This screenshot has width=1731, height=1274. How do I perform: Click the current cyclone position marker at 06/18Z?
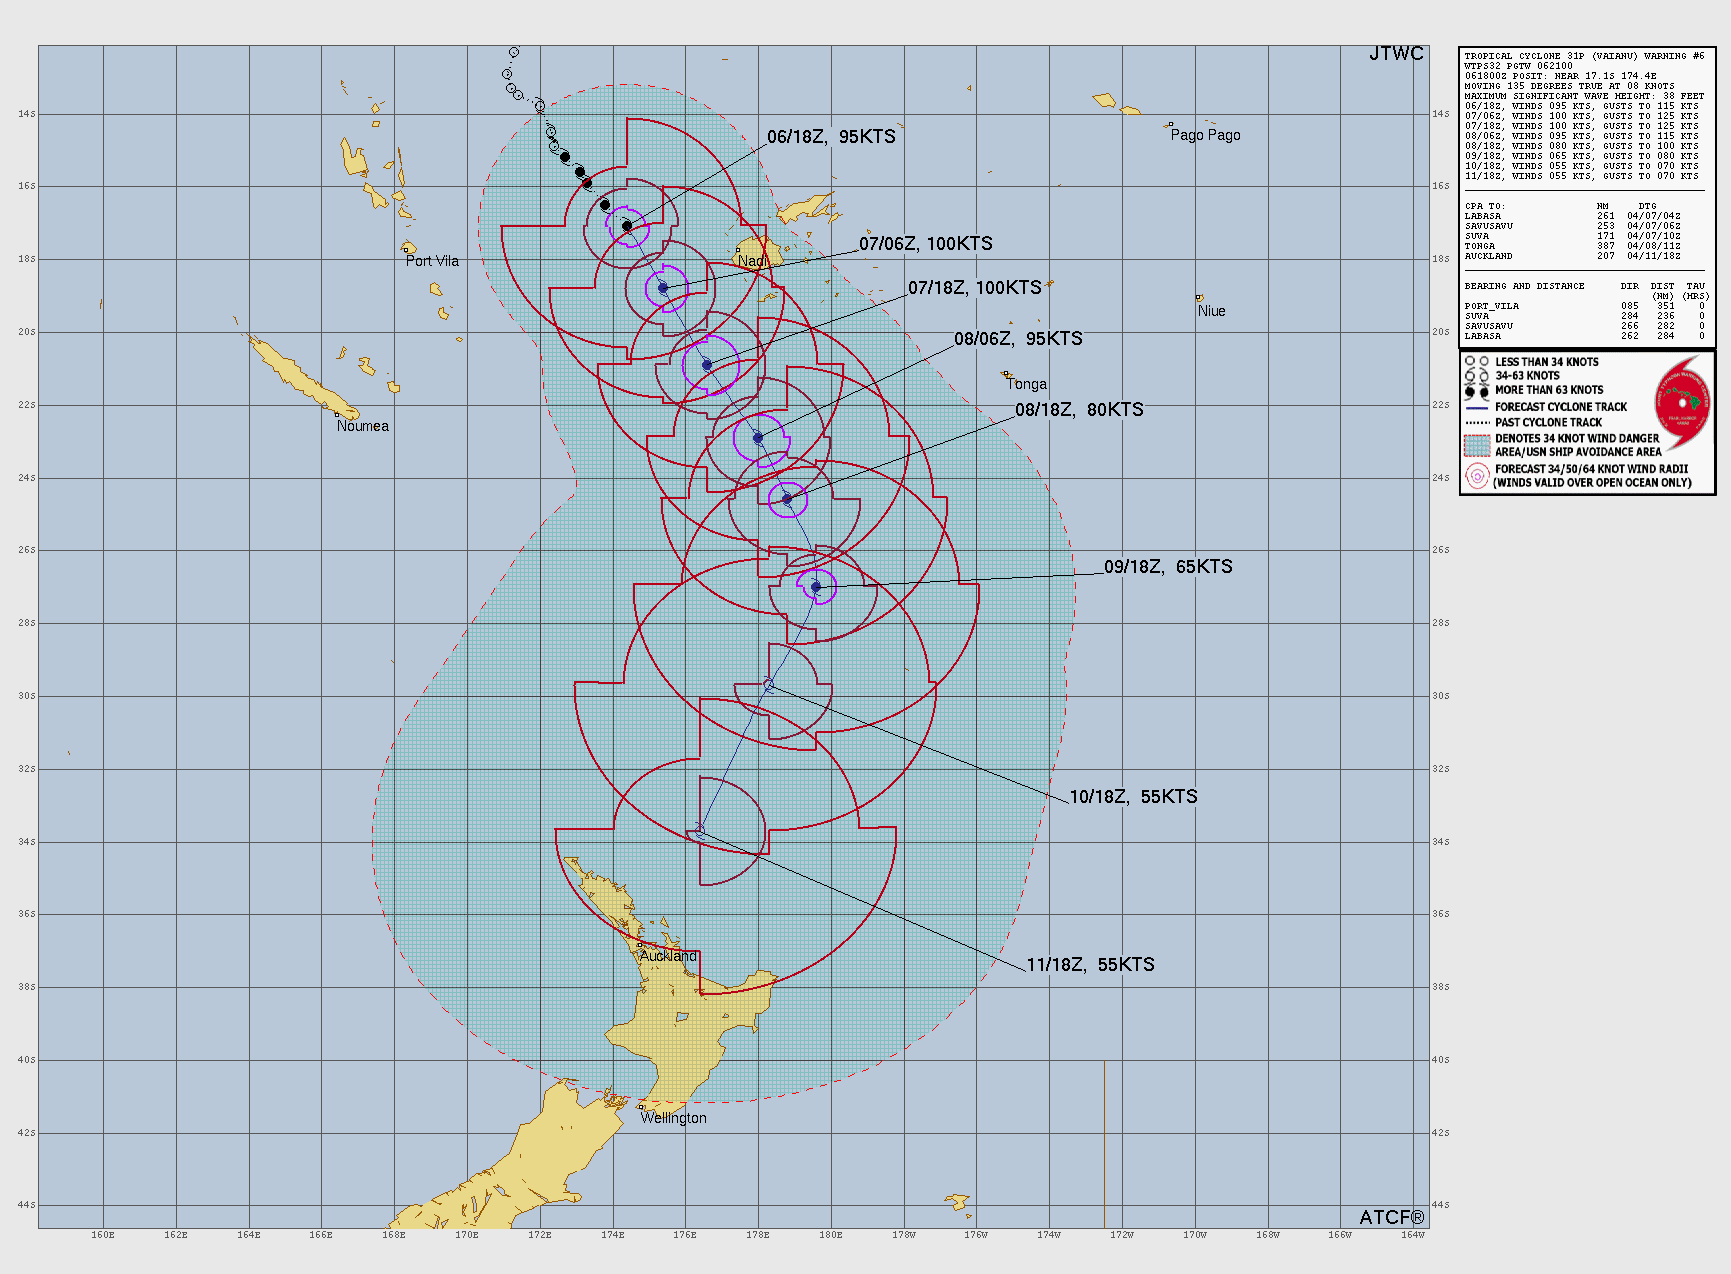click(x=627, y=226)
